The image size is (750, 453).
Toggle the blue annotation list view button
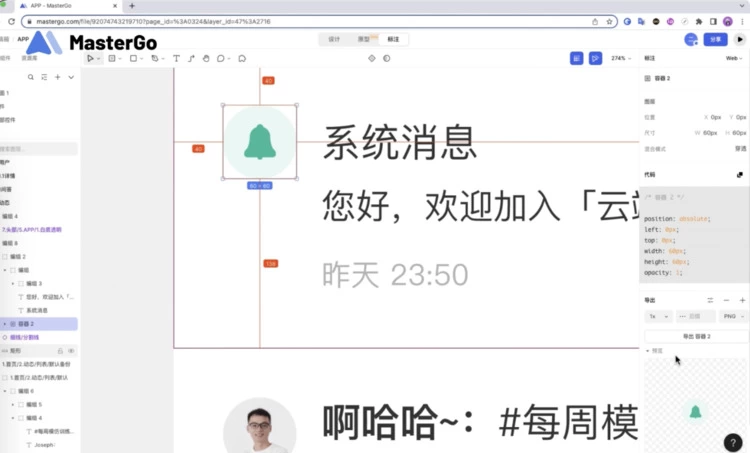click(x=577, y=59)
